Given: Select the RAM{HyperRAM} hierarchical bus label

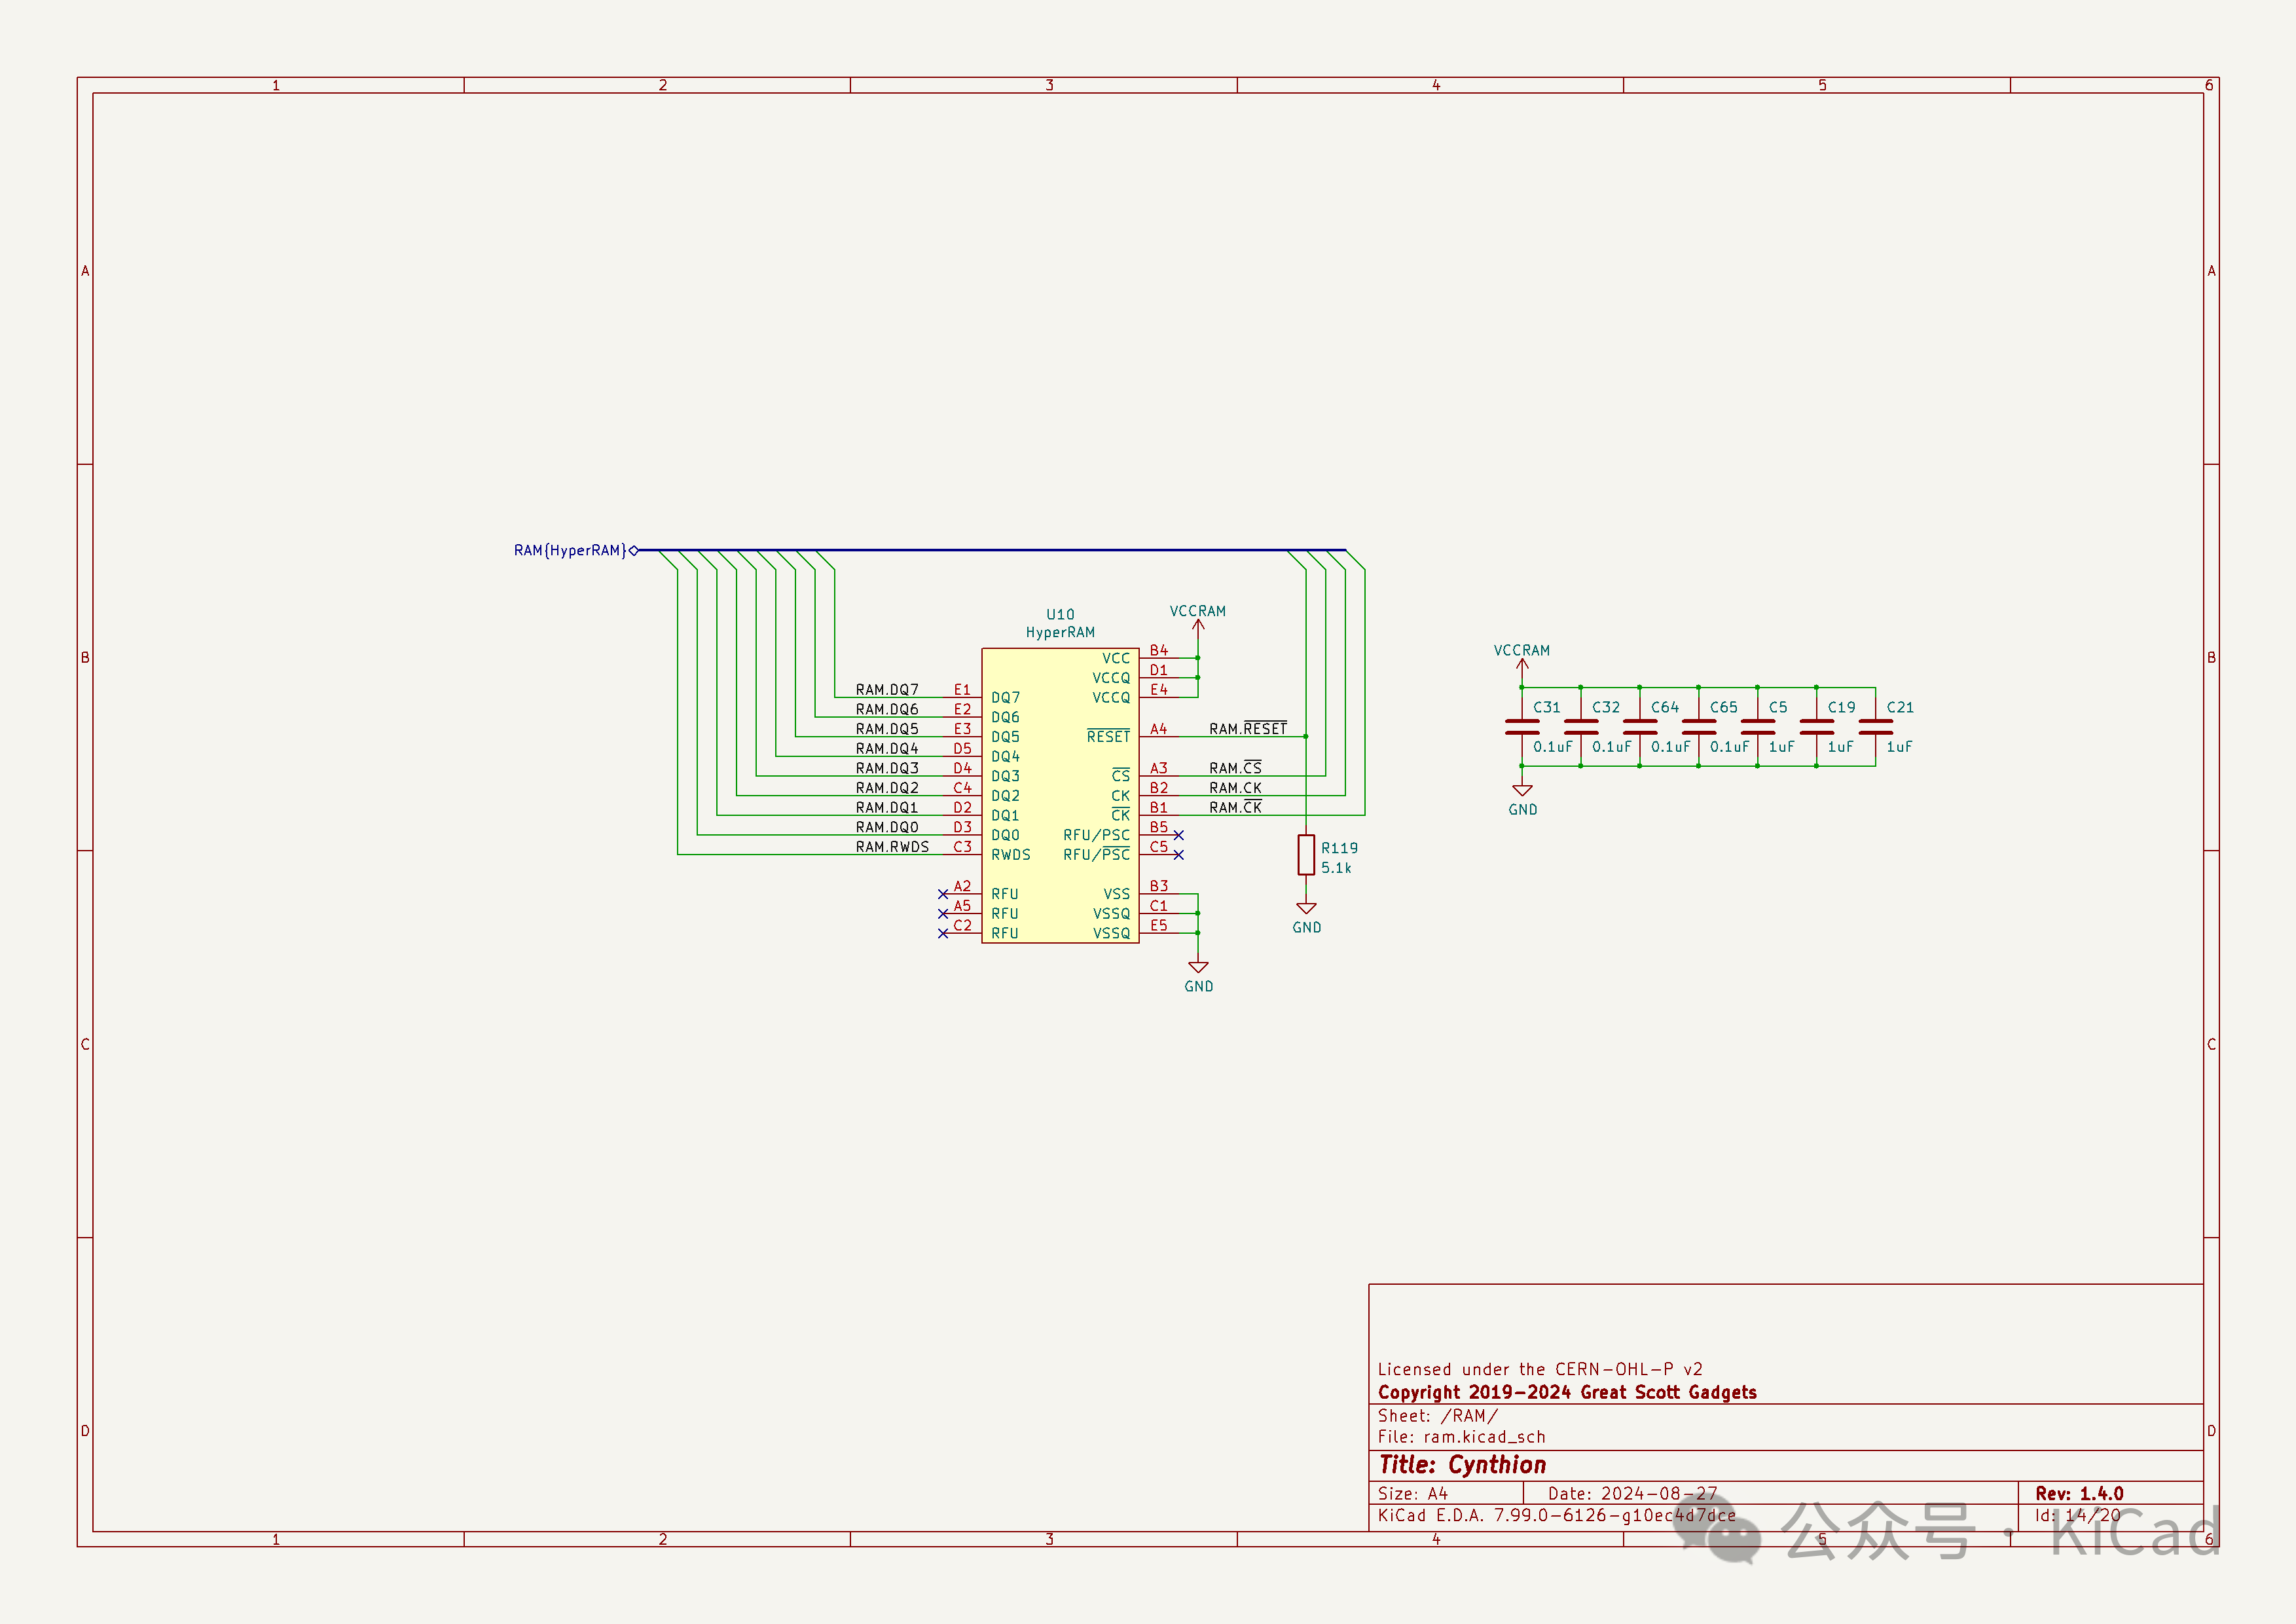Looking at the screenshot, I should coord(570,551).
